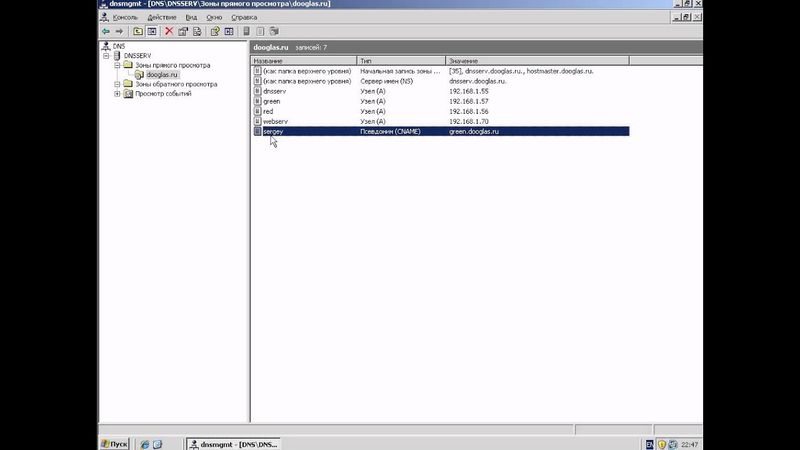Open the Пуск start menu
The image size is (800, 450).
(x=116, y=442)
